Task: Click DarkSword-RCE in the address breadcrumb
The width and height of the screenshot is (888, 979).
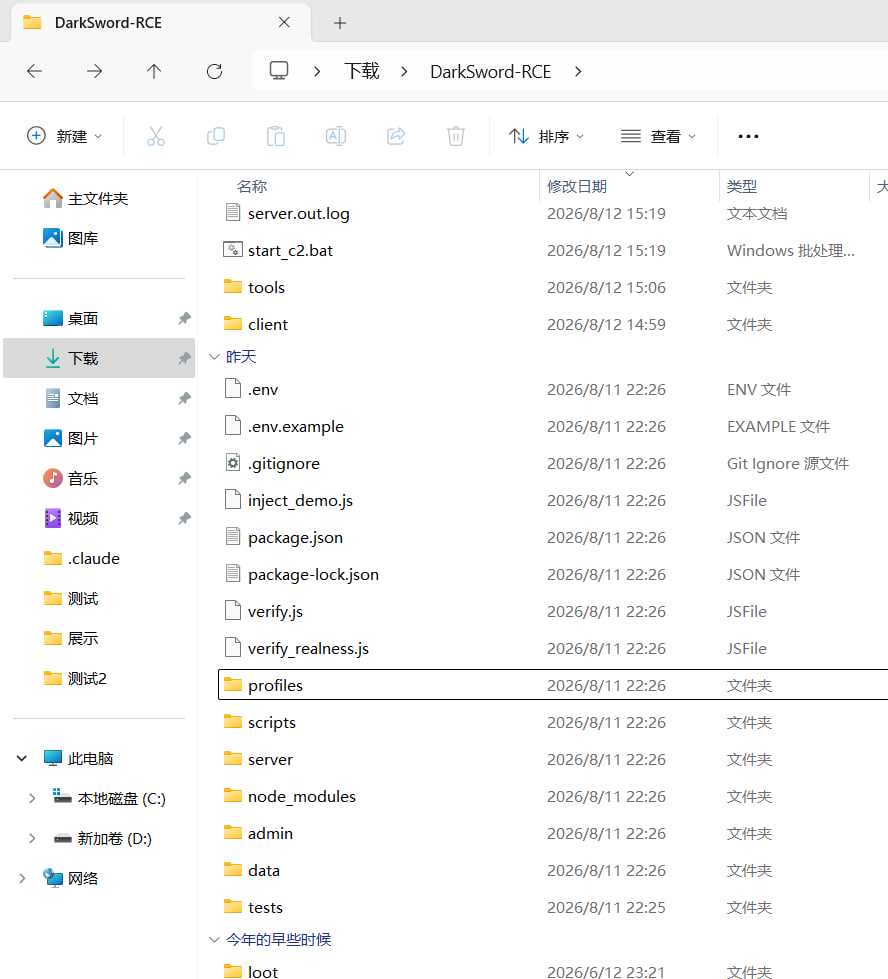Action: click(490, 72)
